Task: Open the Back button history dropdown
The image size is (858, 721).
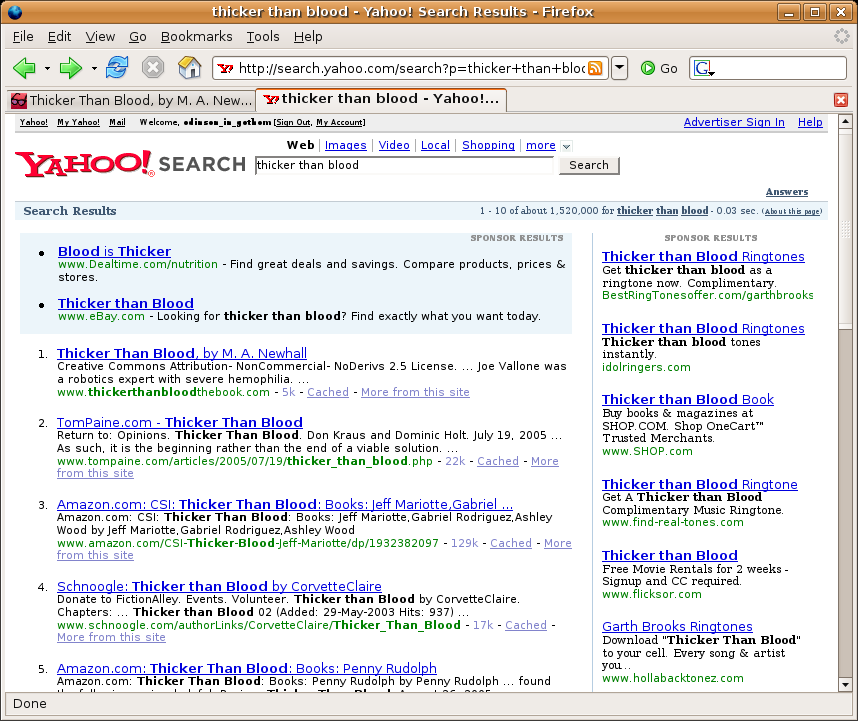Action: click(x=47, y=68)
